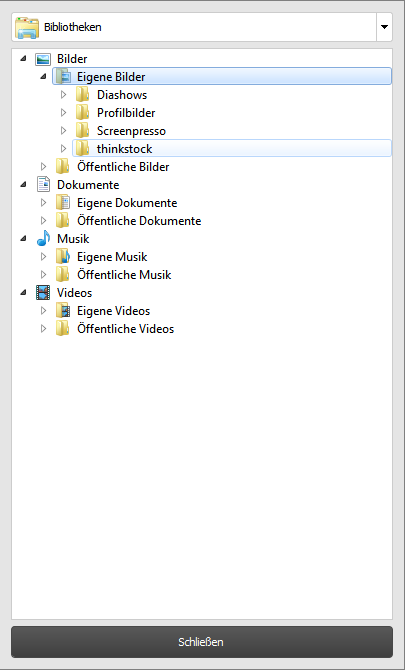Expand the Öffentliche Bilder folder
The height and width of the screenshot is (670, 405).
tap(43, 167)
